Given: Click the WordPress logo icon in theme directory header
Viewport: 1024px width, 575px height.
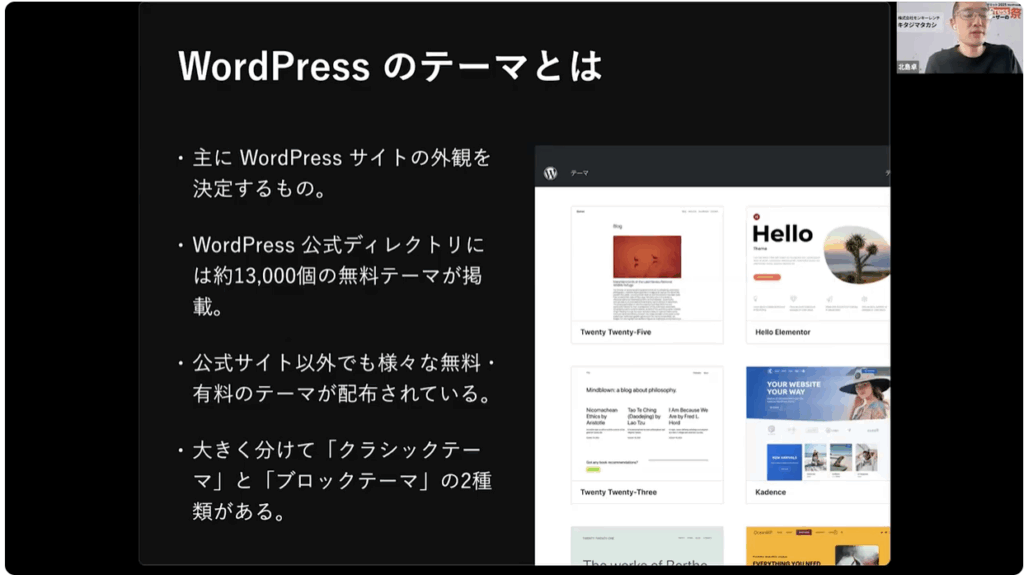Looking at the screenshot, I should click(551, 173).
